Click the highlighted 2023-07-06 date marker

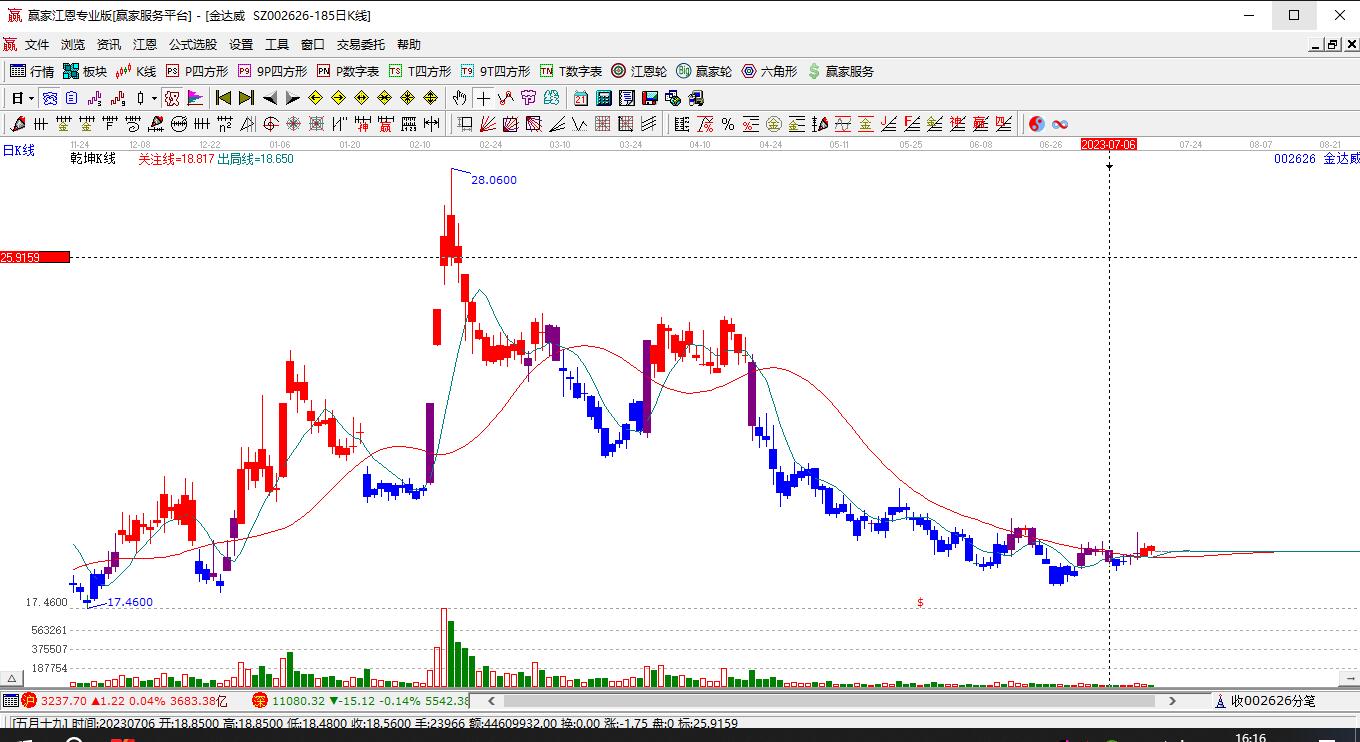pos(1109,145)
